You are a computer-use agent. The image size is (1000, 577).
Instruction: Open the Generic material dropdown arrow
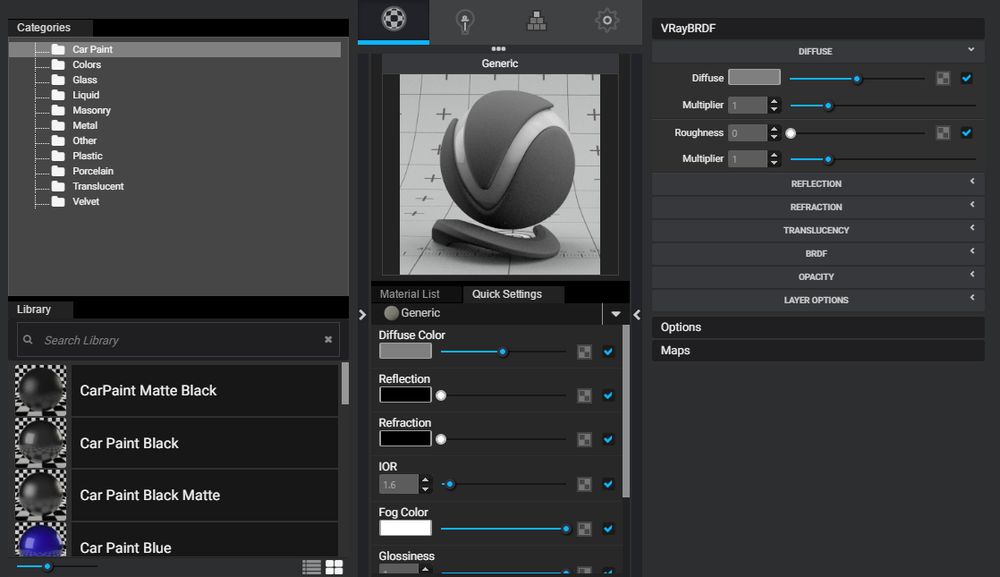616,314
